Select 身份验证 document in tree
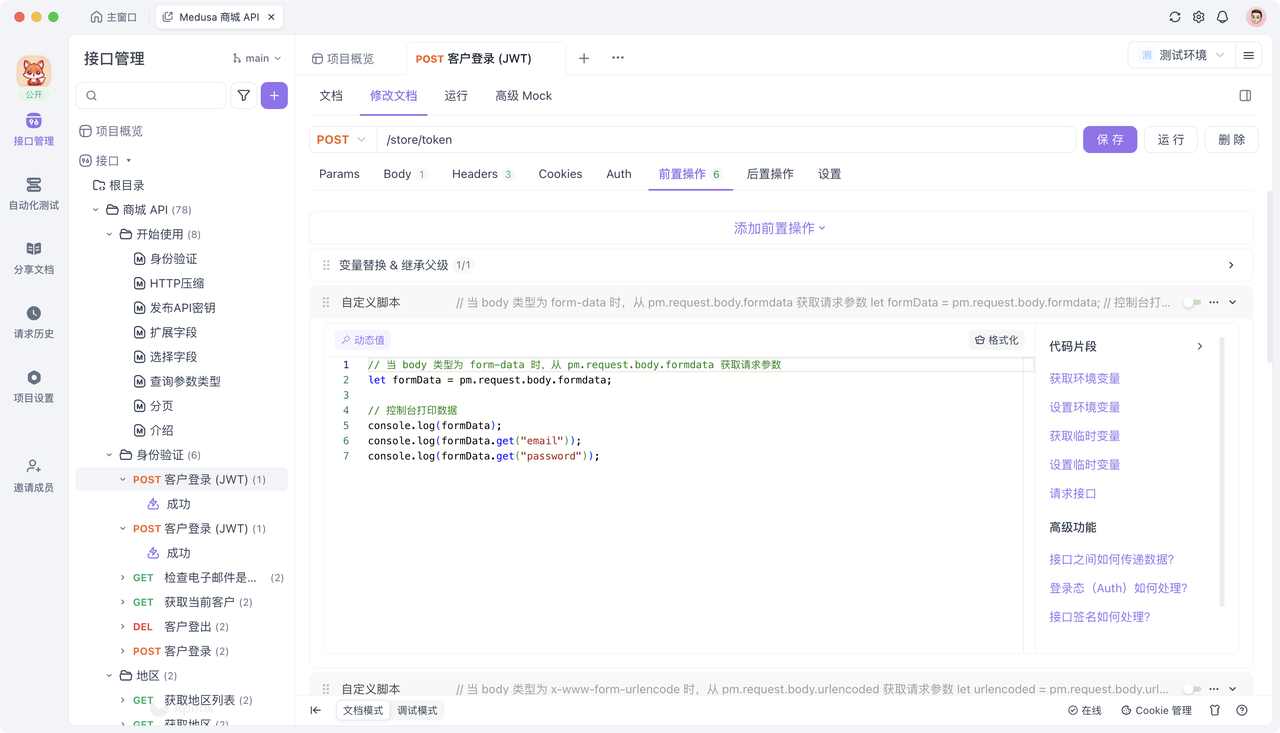Image resolution: width=1280 pixels, height=733 pixels. [x=173, y=259]
